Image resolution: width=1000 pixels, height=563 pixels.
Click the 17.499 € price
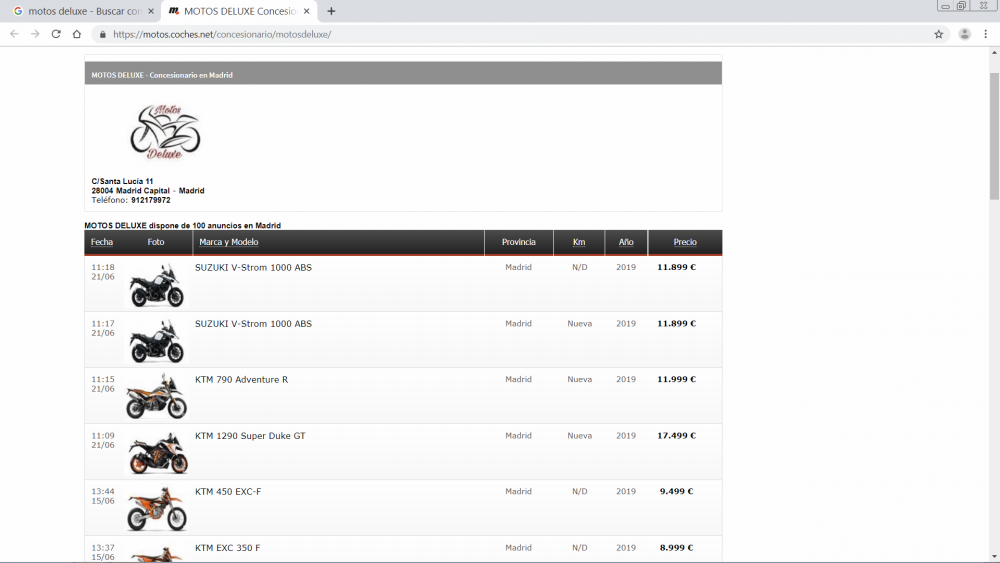click(x=677, y=436)
